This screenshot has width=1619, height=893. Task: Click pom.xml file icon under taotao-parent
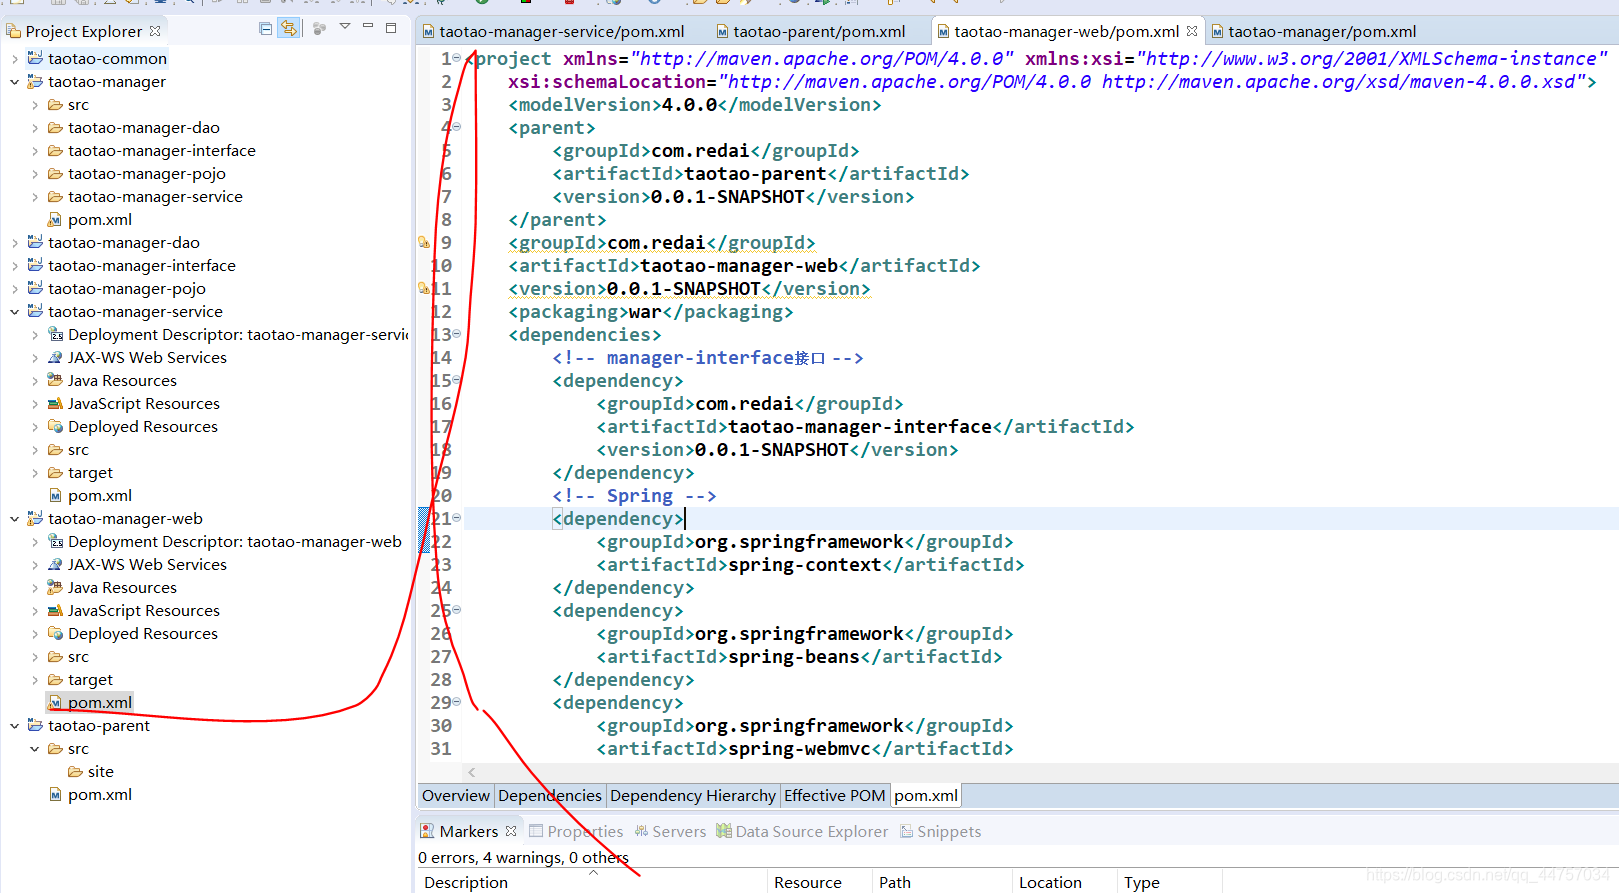[56, 795]
